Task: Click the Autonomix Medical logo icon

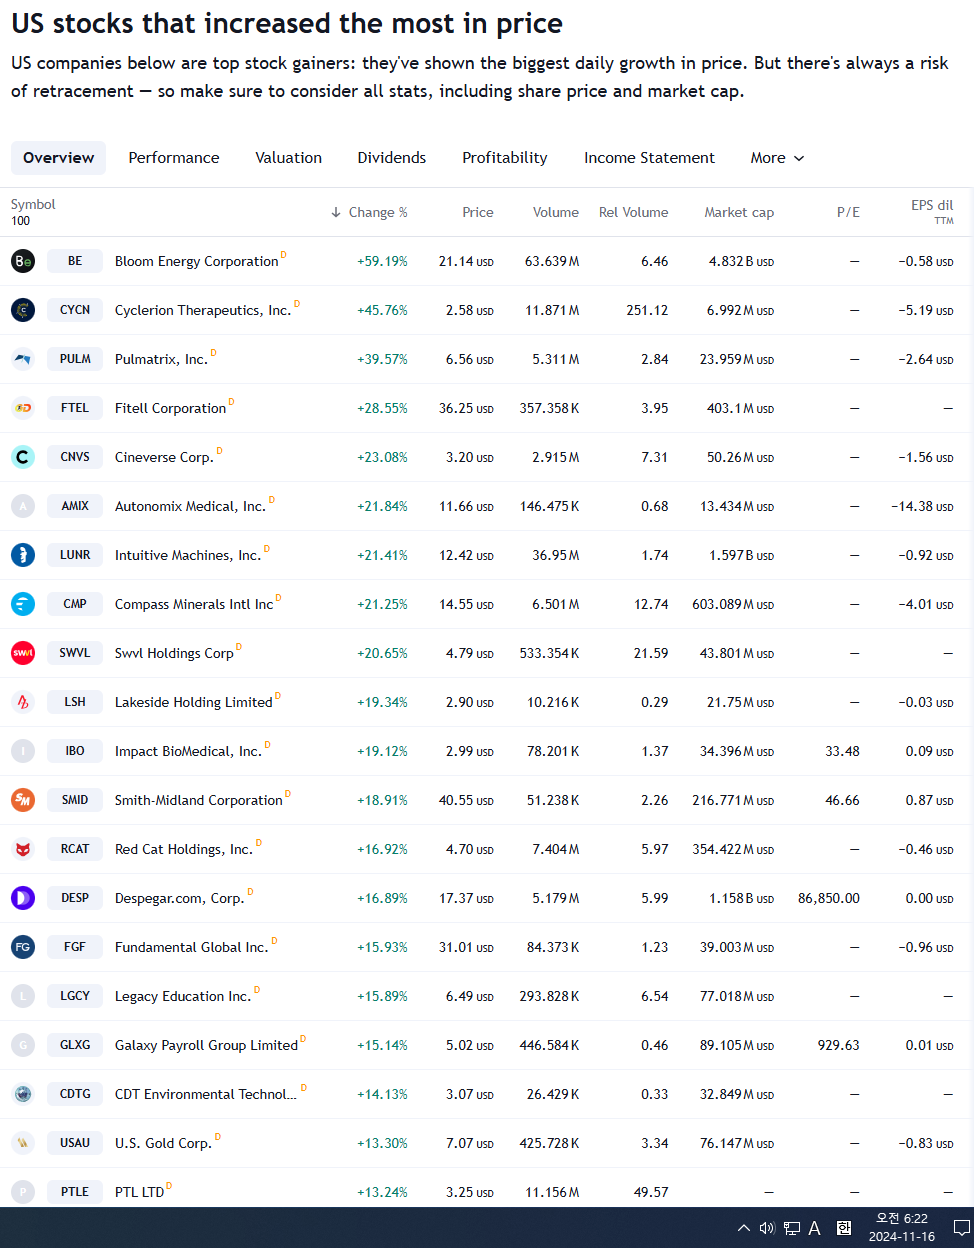Action: point(23,506)
